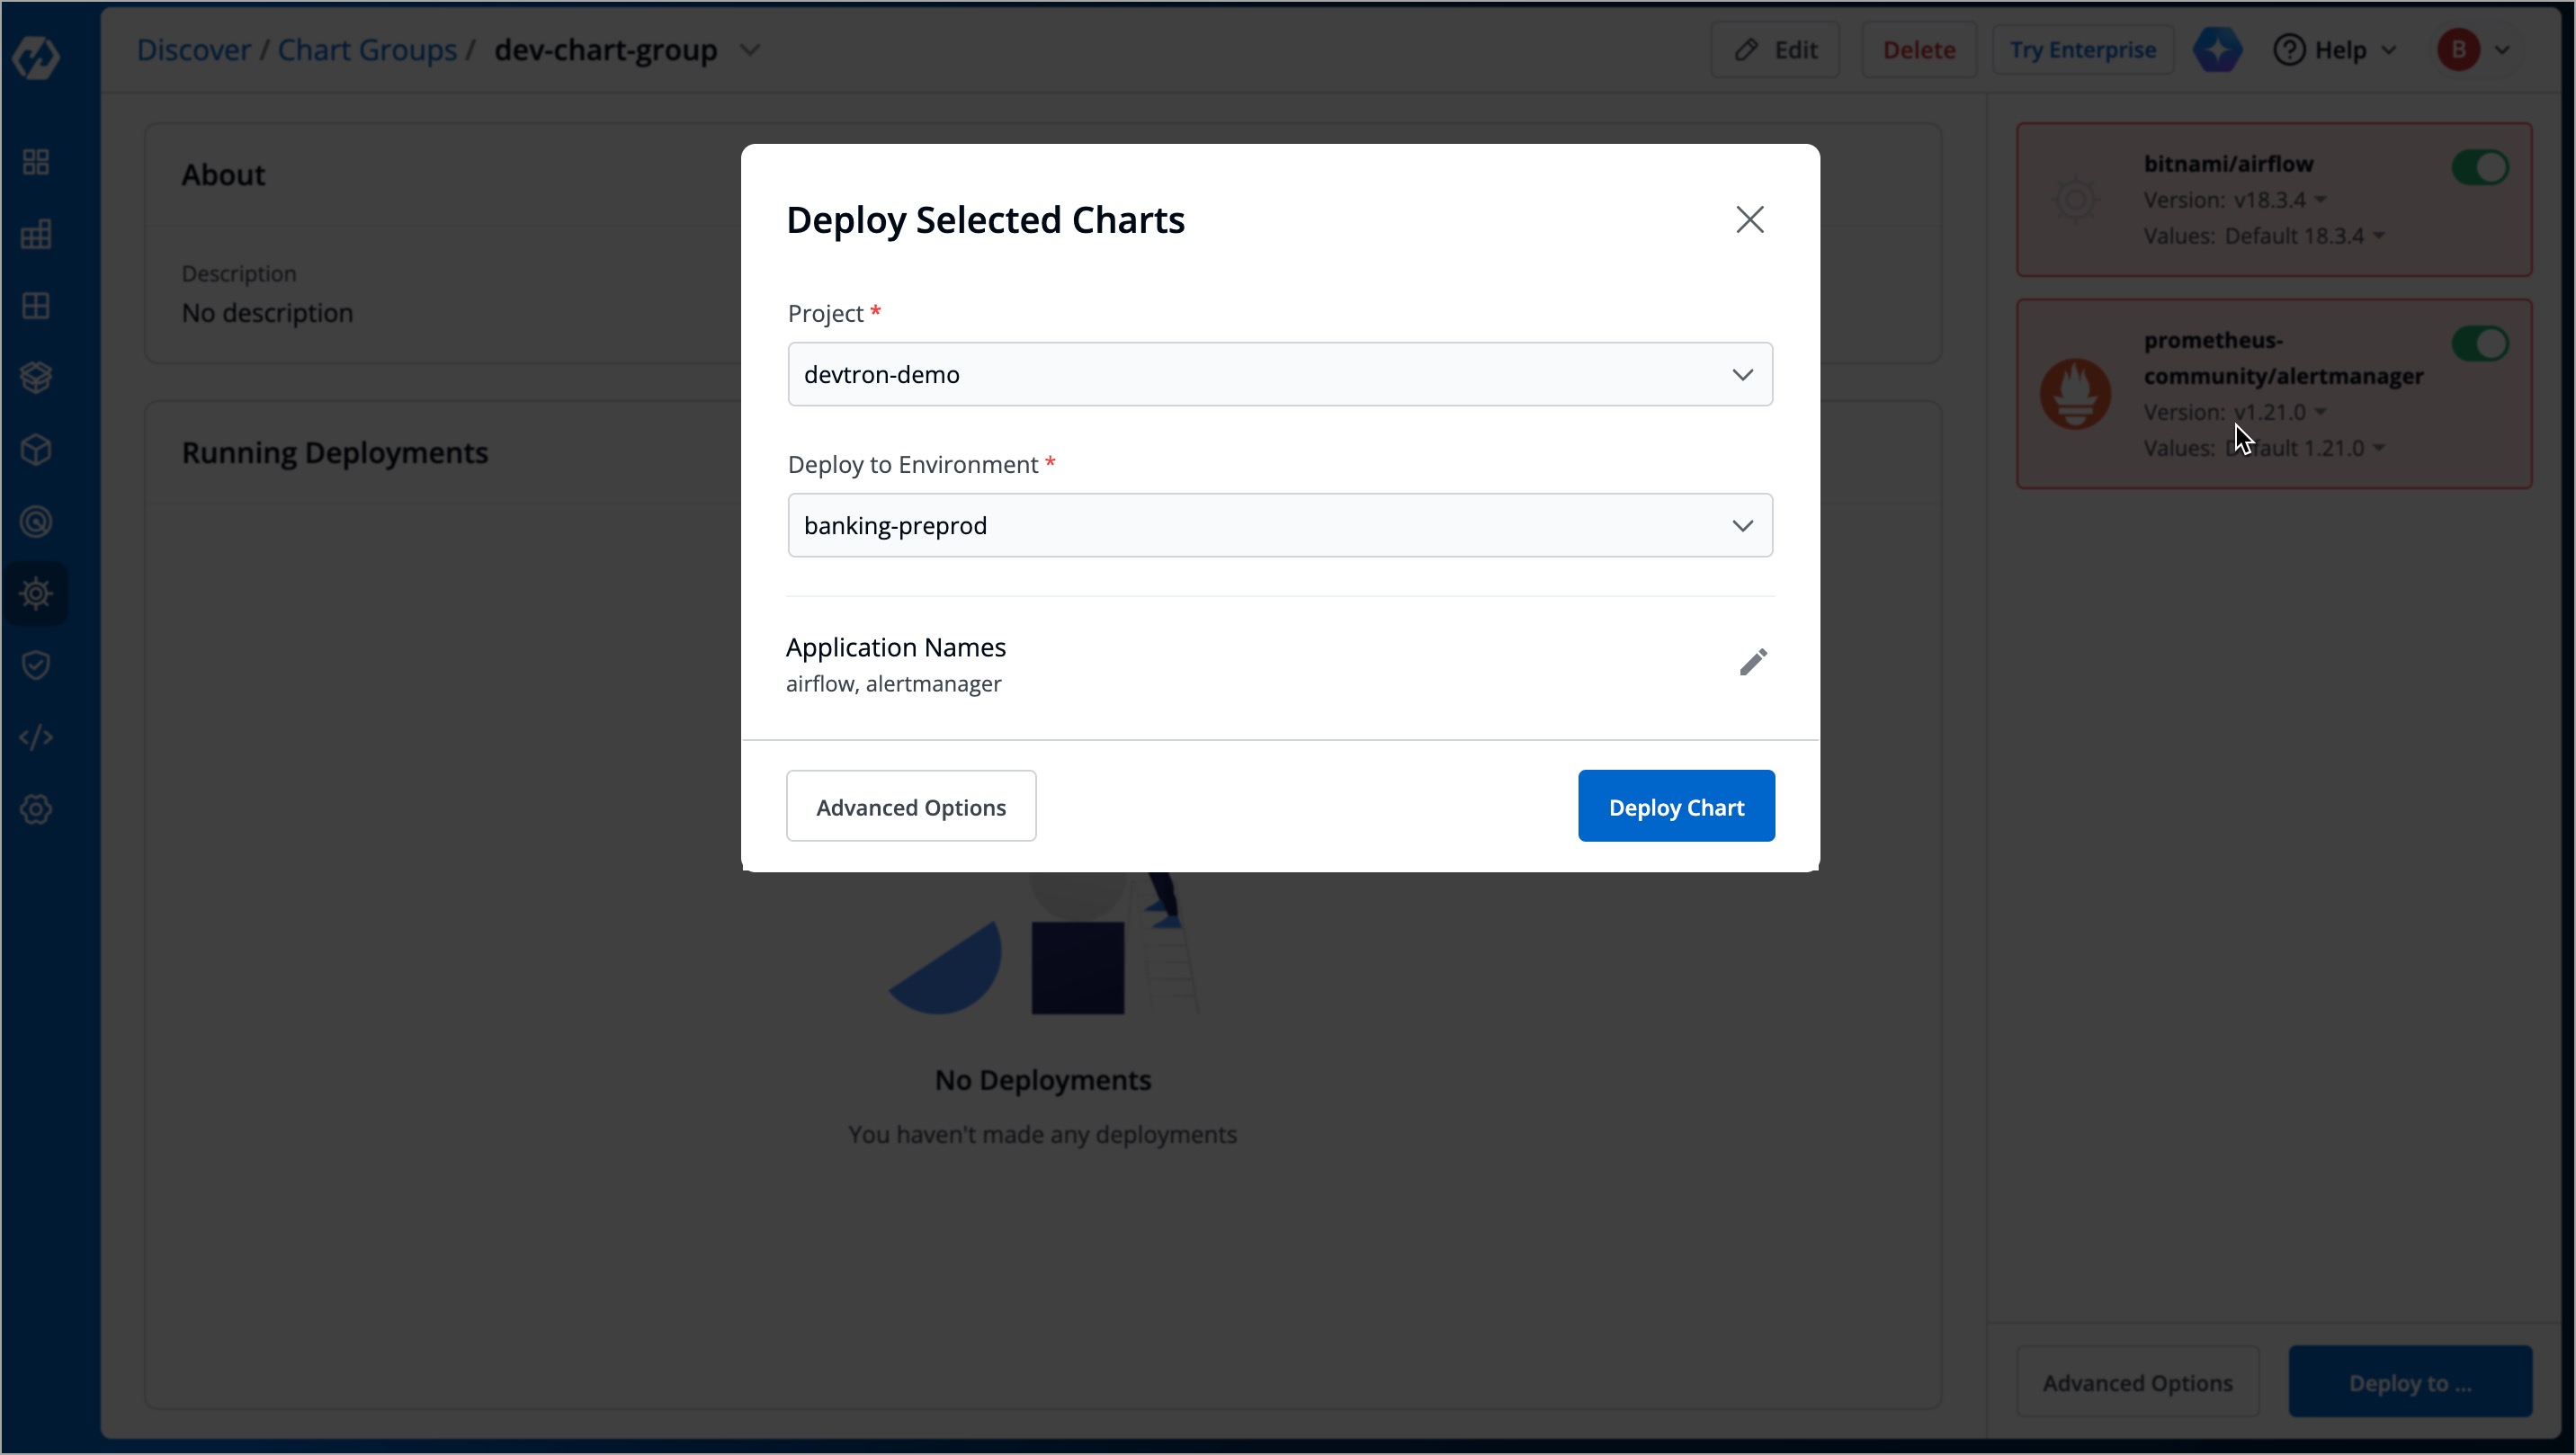
Task: Open the Chart Store sidebar icon
Action: (x=36, y=377)
